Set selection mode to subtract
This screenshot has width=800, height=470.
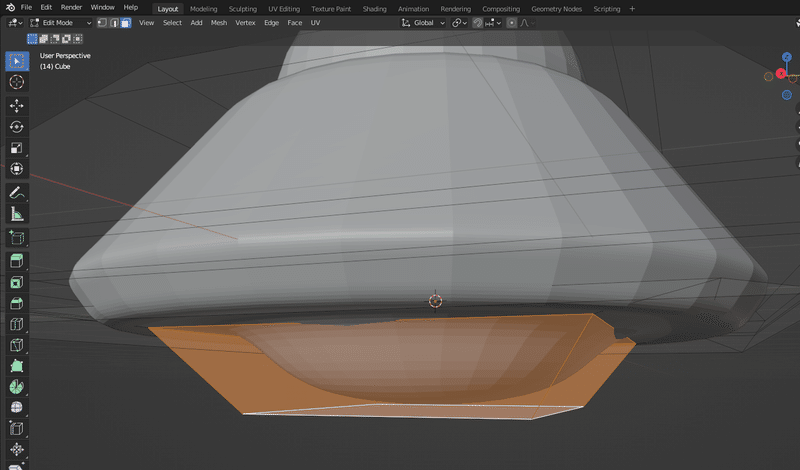55,39
